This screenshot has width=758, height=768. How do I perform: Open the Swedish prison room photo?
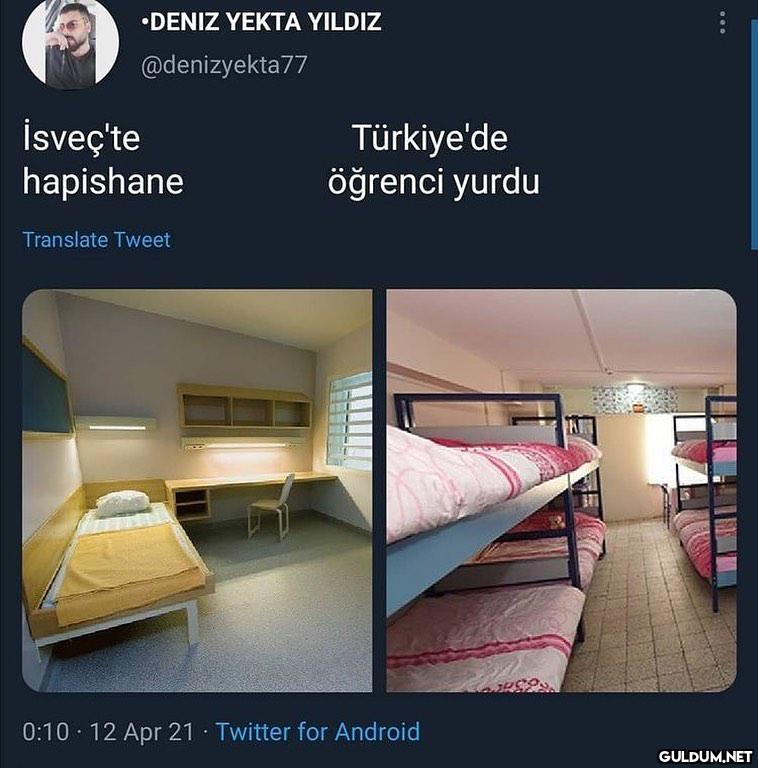(197, 490)
